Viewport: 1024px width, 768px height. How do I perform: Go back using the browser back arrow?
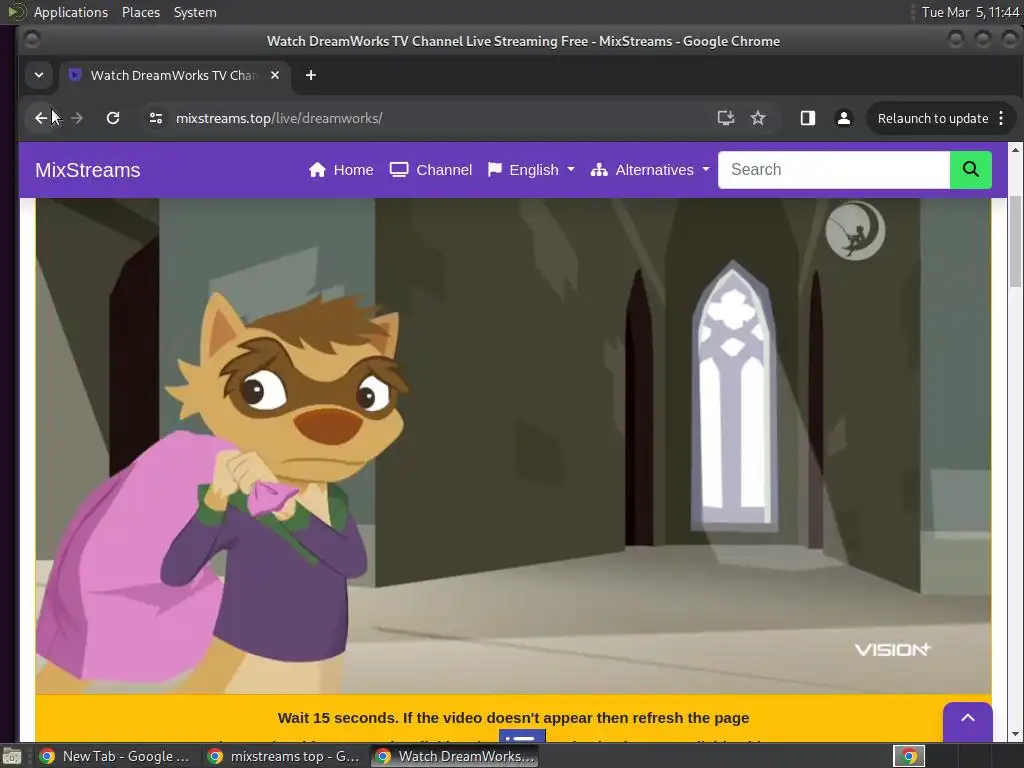point(41,118)
